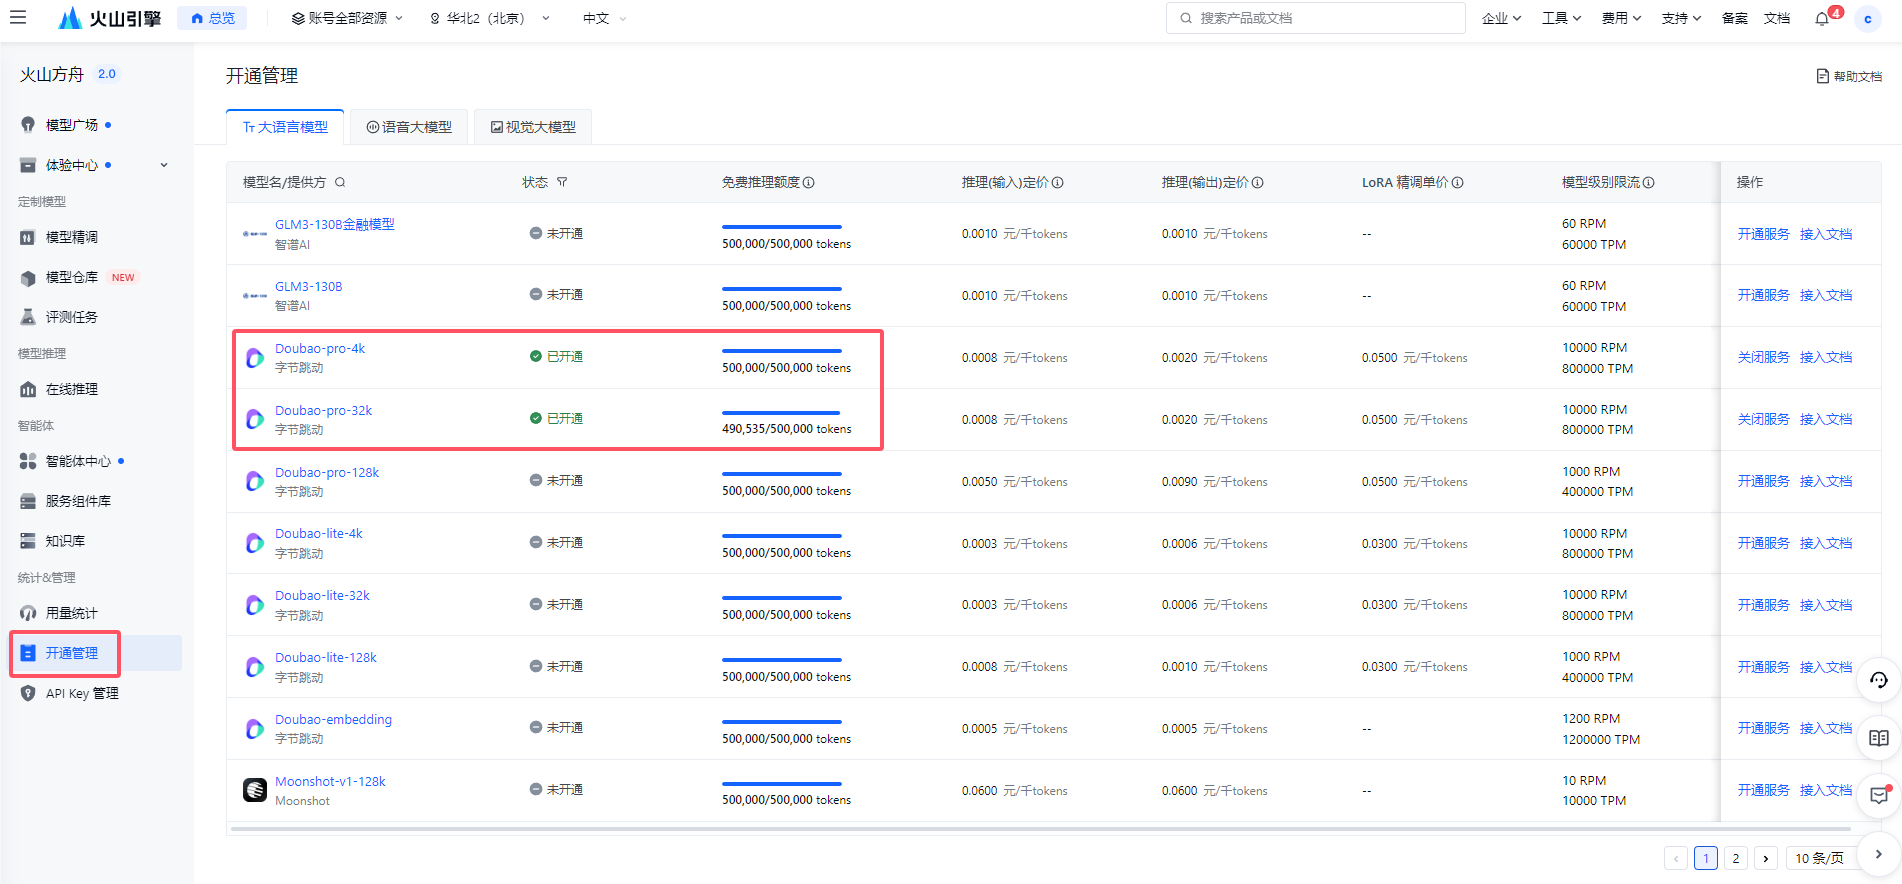Screen dimensions: 1902x884
Task: Open the customer support headset icon
Action: point(1879,680)
